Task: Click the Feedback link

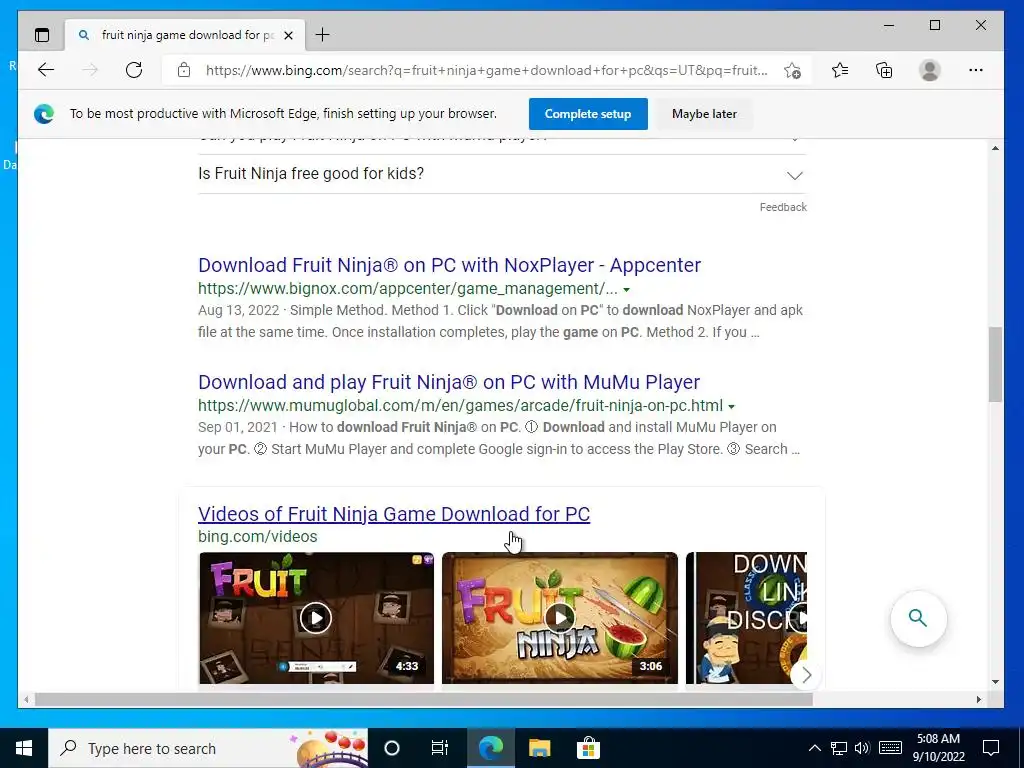Action: point(783,207)
